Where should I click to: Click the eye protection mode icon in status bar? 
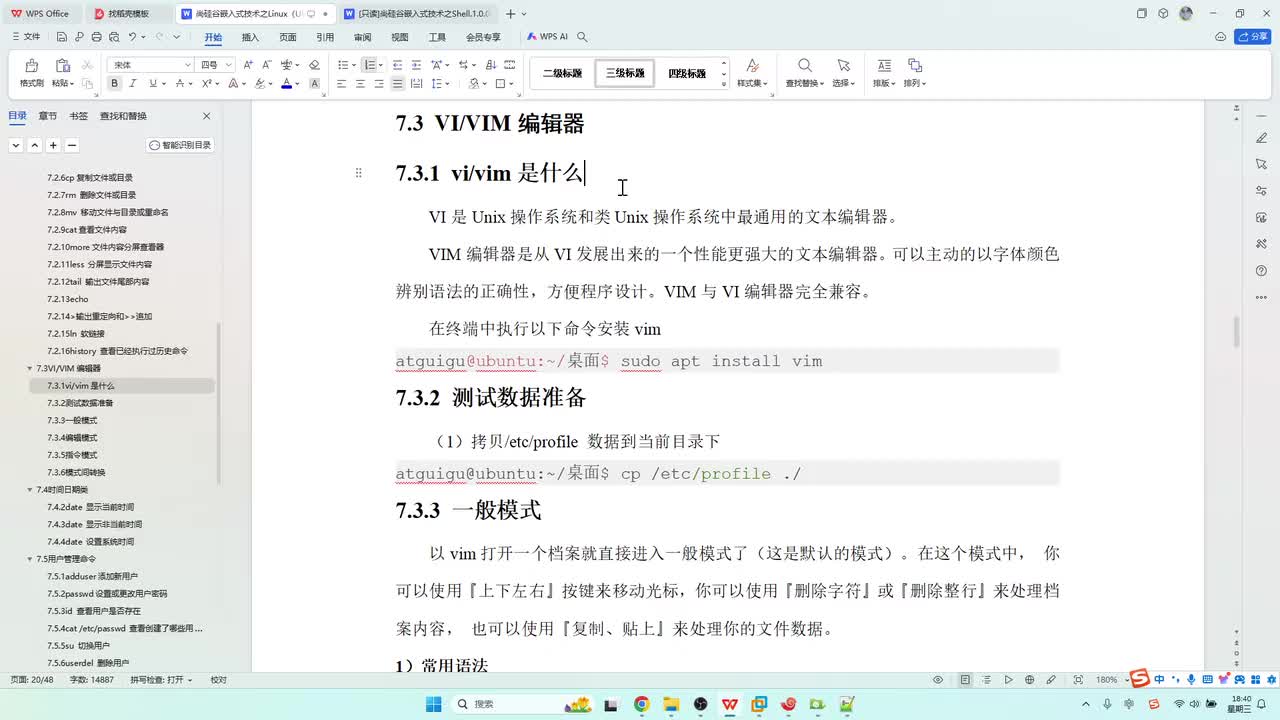click(x=938, y=680)
